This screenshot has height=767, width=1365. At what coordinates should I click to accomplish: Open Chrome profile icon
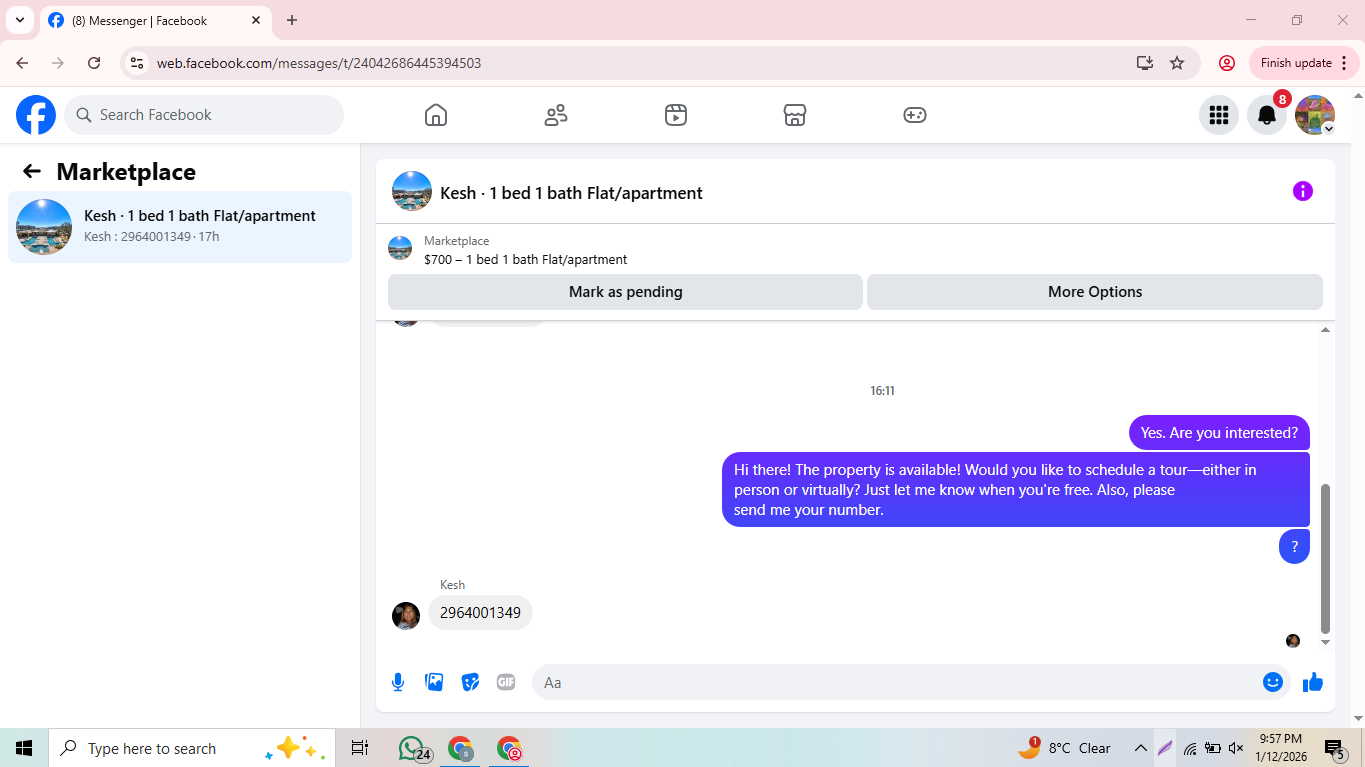[x=1227, y=63]
